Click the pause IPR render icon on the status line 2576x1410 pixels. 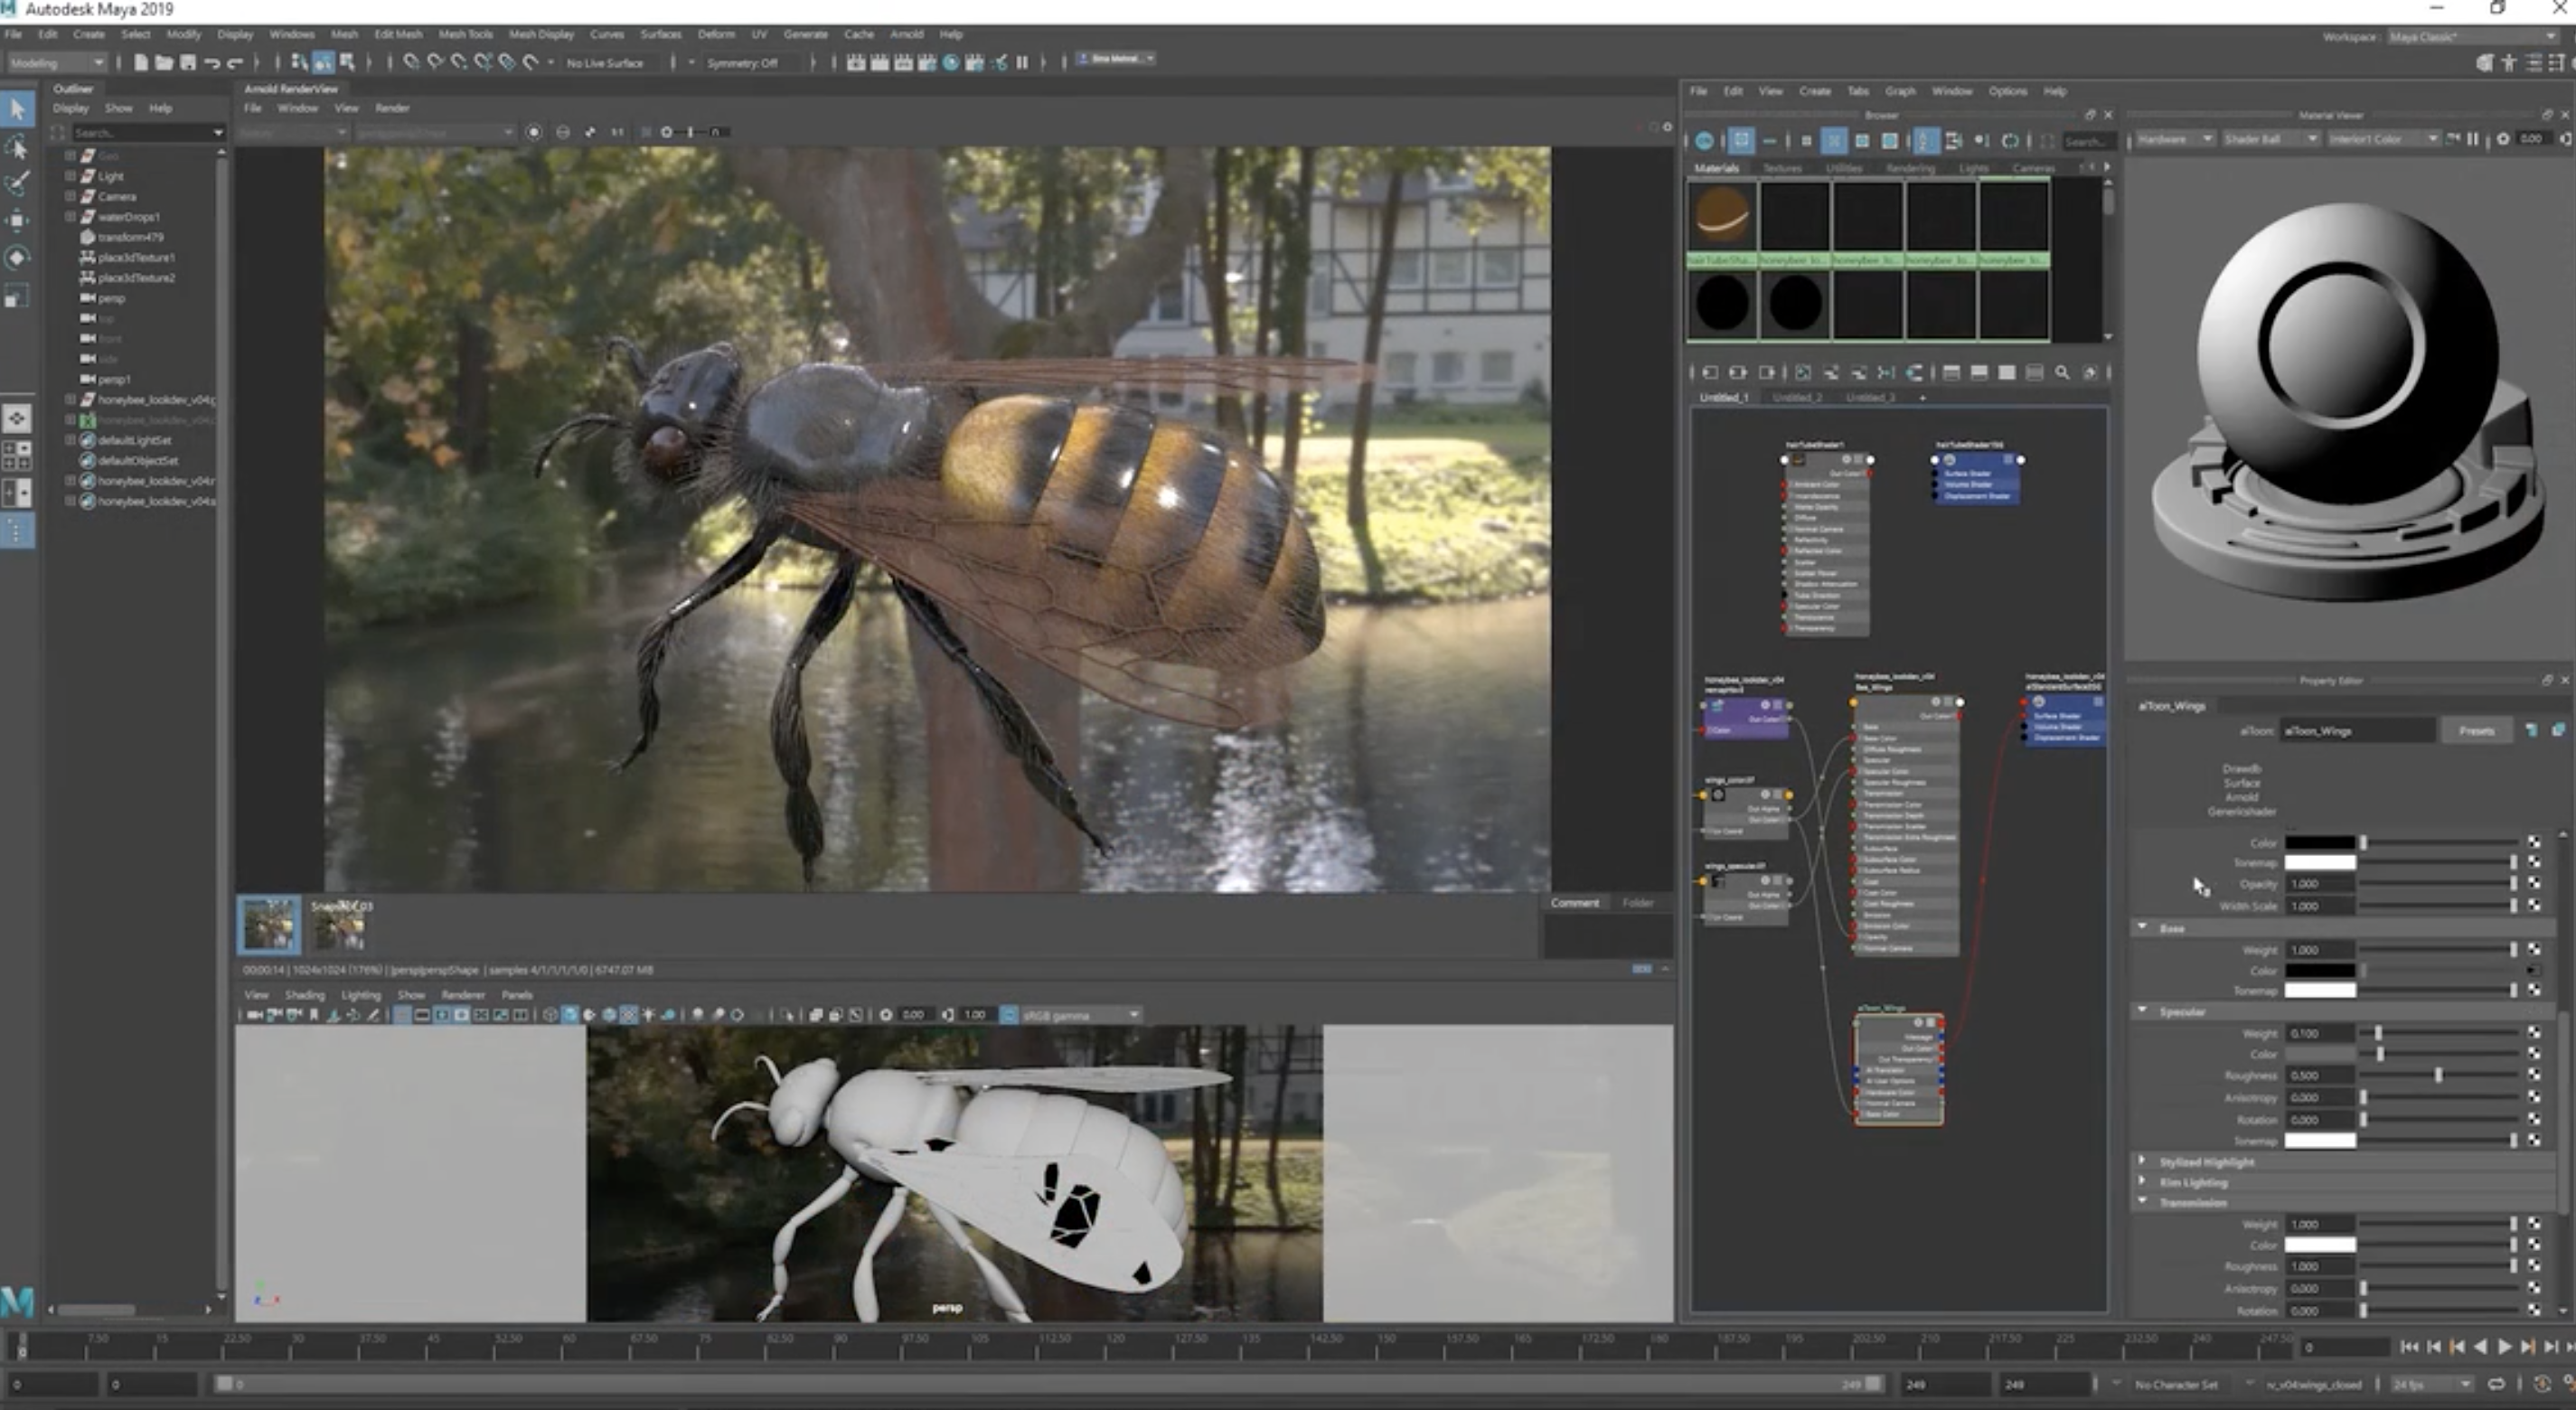click(x=1022, y=62)
